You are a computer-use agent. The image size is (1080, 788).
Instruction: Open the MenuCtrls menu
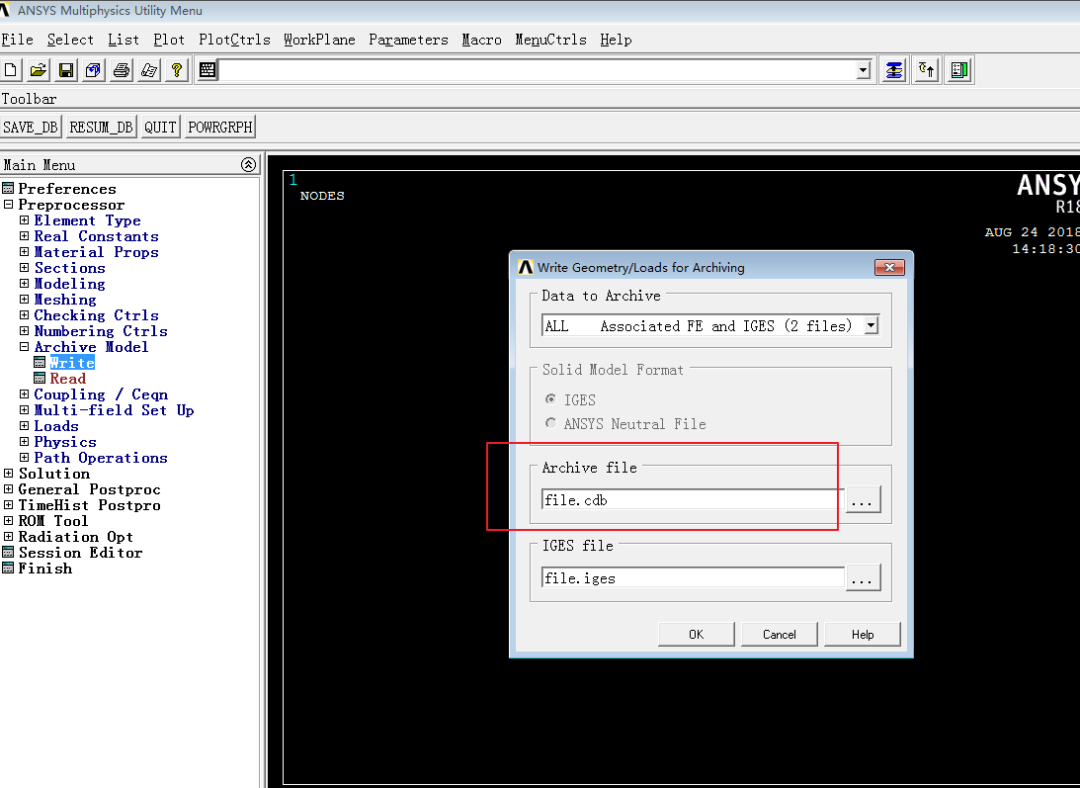[x=551, y=40]
